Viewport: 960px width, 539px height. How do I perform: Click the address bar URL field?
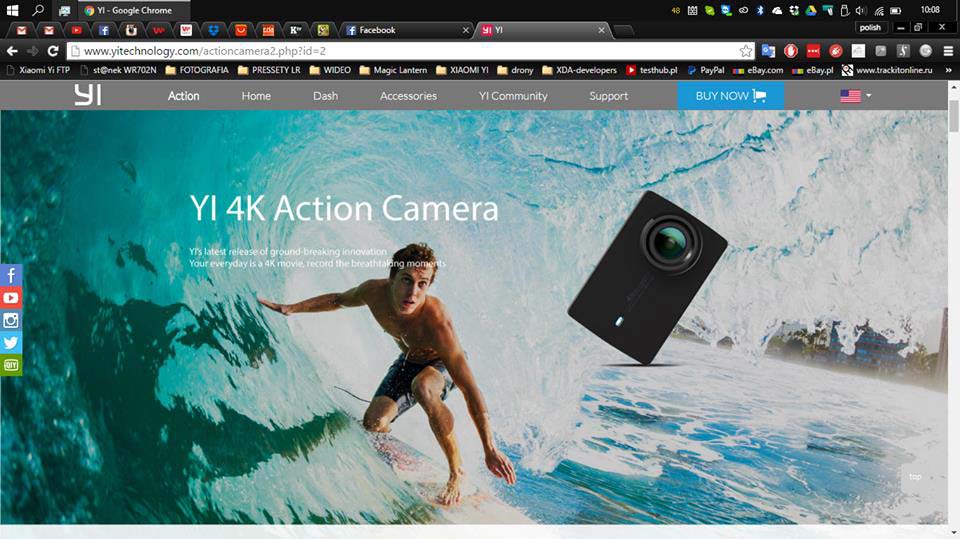[x=400, y=51]
